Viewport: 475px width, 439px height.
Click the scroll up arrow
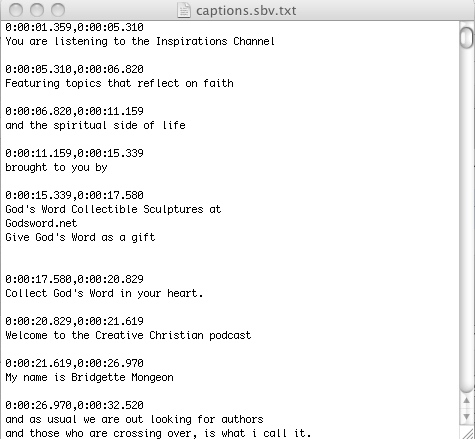(x=467, y=401)
